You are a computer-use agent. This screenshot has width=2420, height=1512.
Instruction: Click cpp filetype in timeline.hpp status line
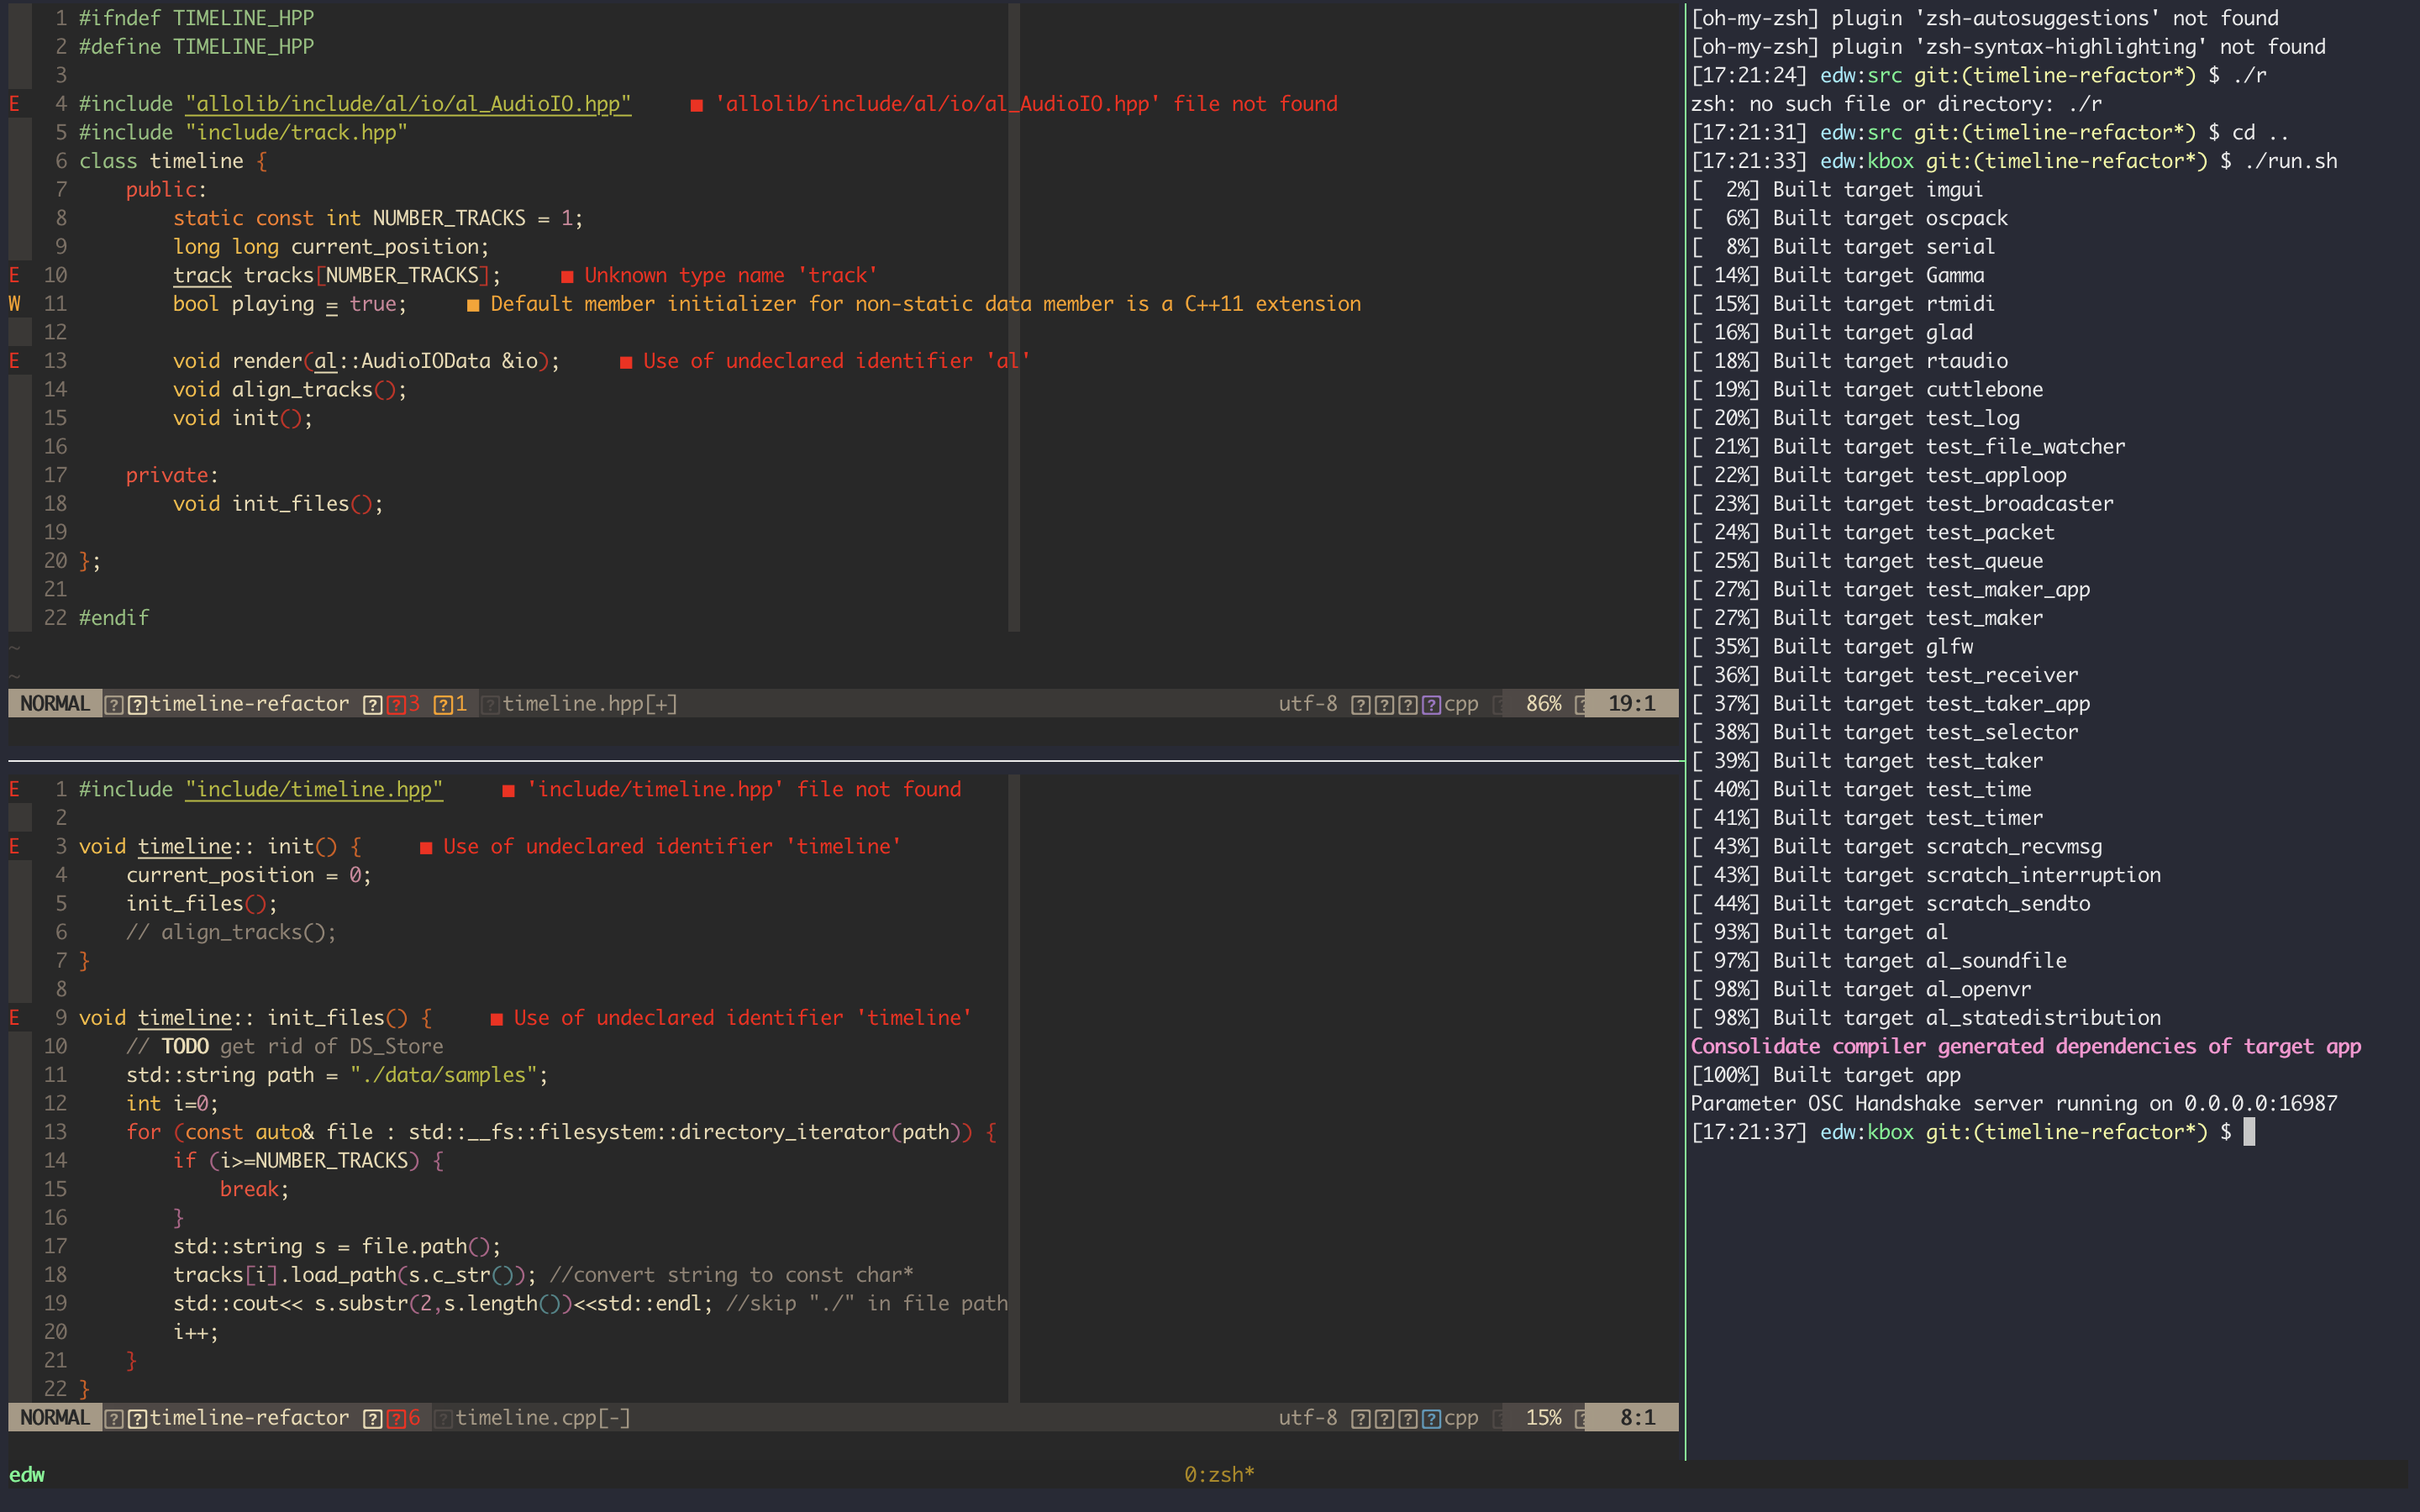coord(1461,704)
